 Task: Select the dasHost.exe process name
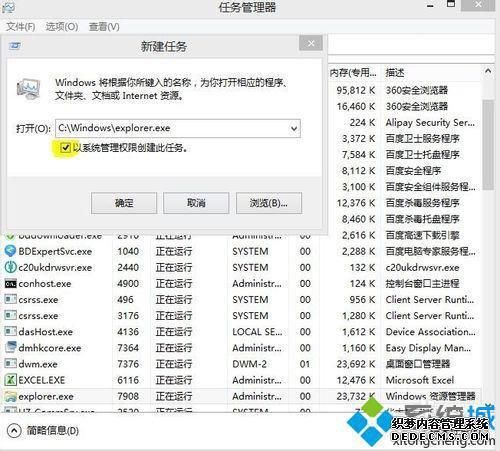(x=46, y=332)
